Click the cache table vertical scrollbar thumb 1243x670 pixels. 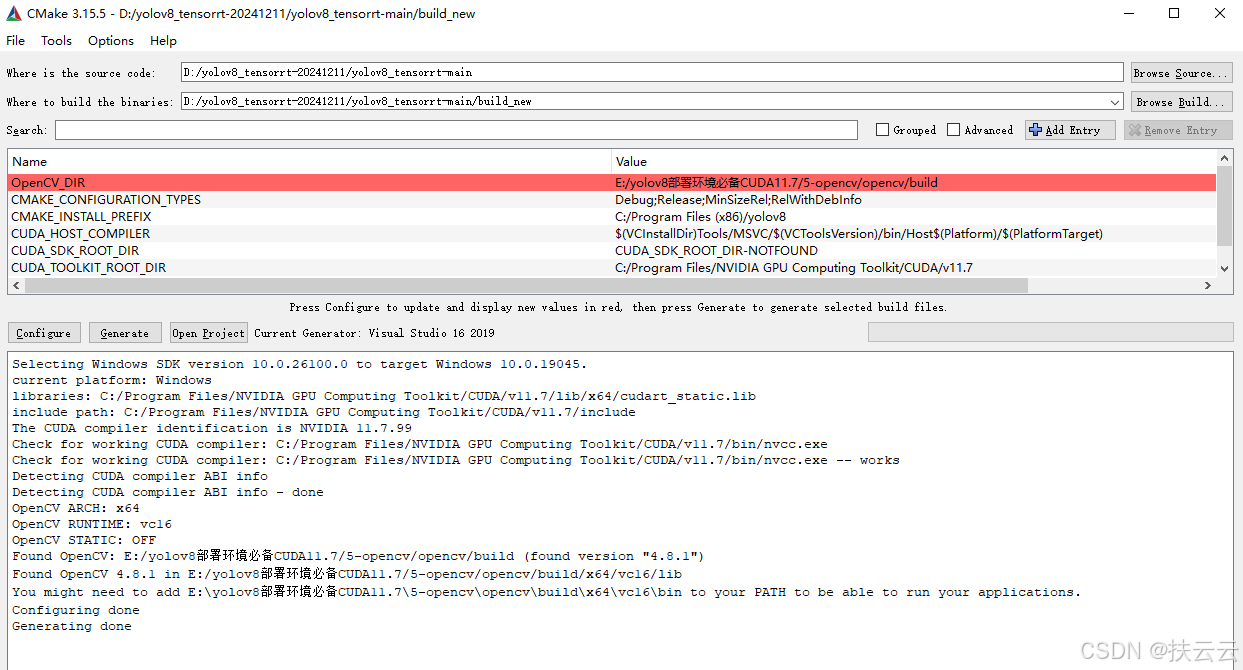(x=1225, y=205)
